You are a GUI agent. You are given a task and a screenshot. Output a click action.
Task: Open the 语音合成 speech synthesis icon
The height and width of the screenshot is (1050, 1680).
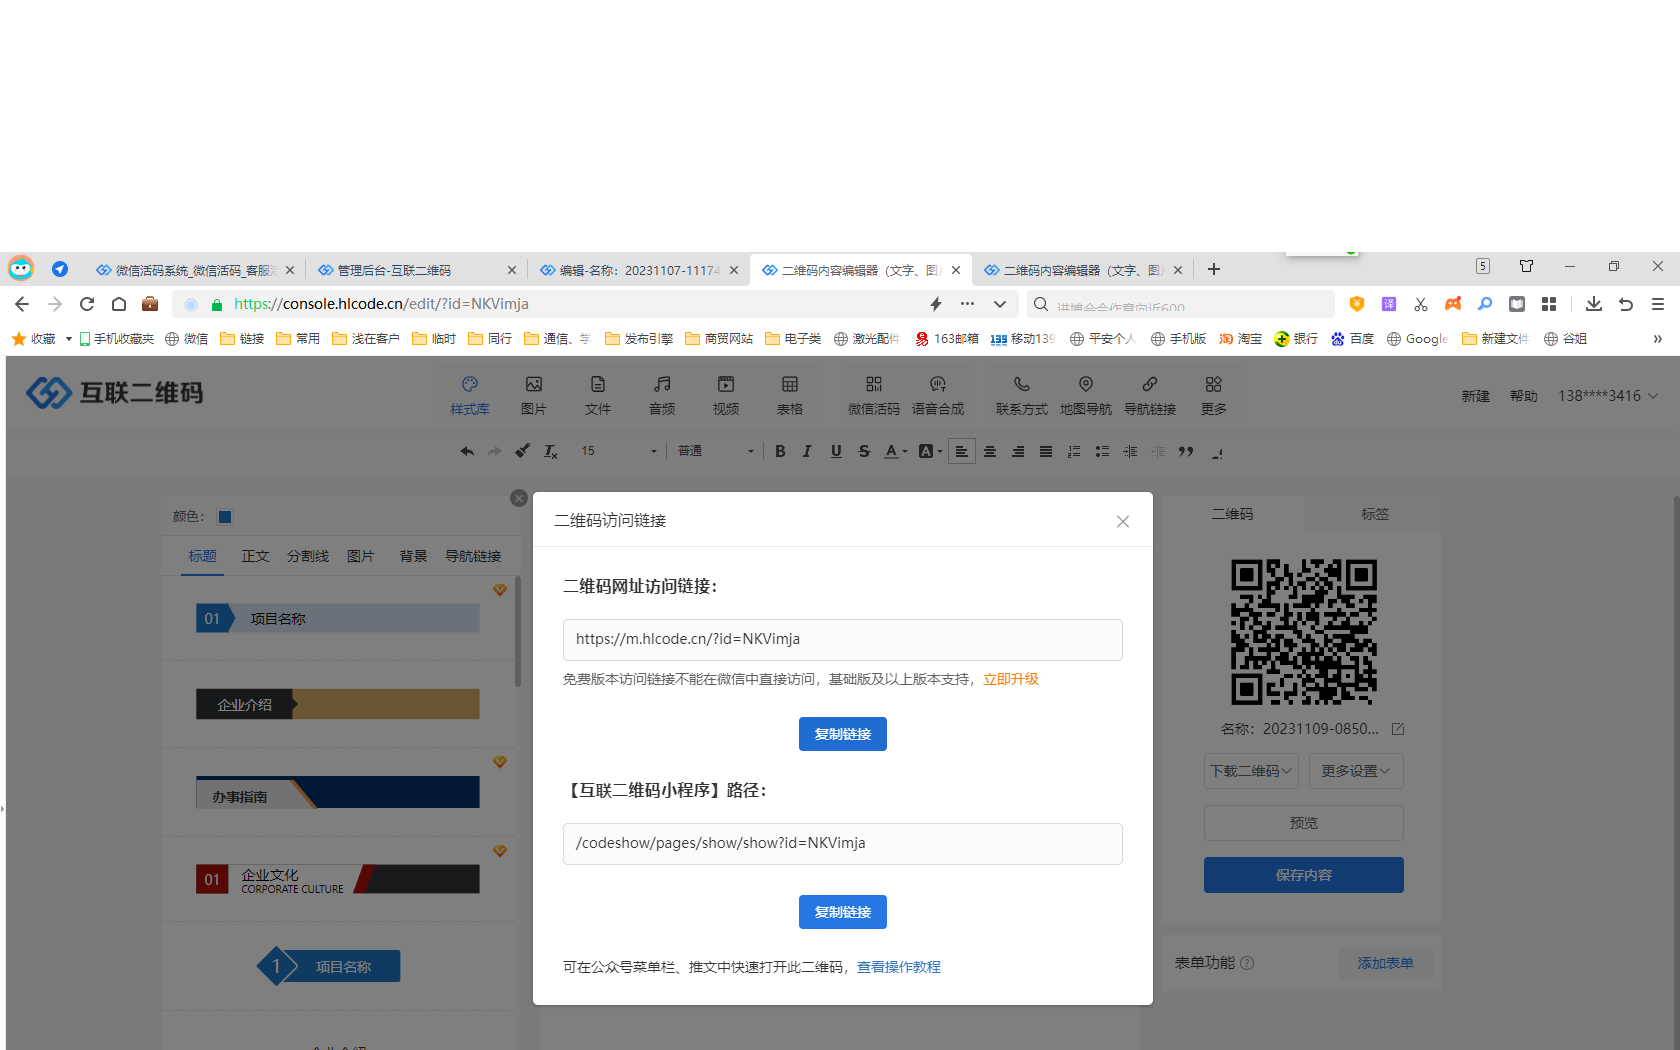click(x=937, y=395)
